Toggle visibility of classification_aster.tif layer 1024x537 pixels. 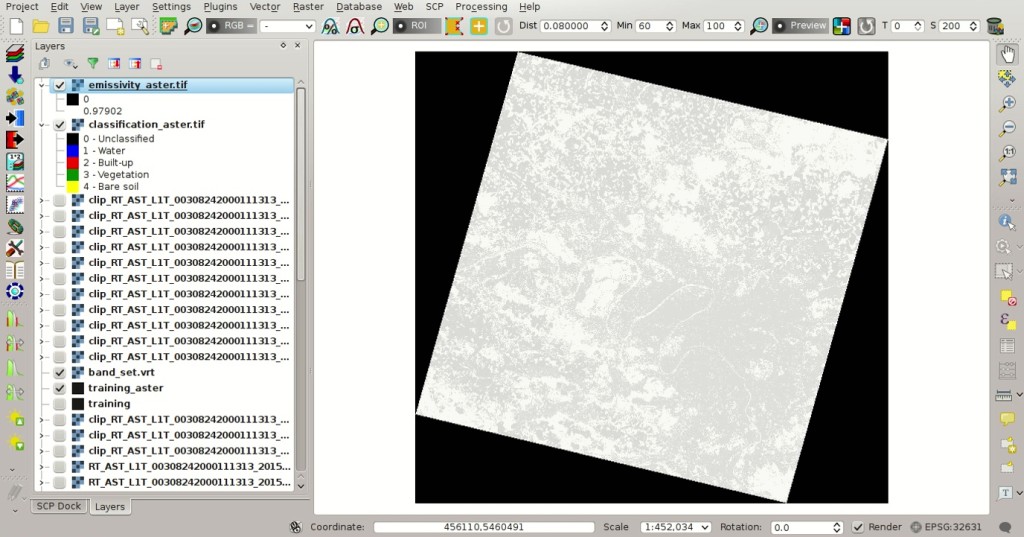59,124
